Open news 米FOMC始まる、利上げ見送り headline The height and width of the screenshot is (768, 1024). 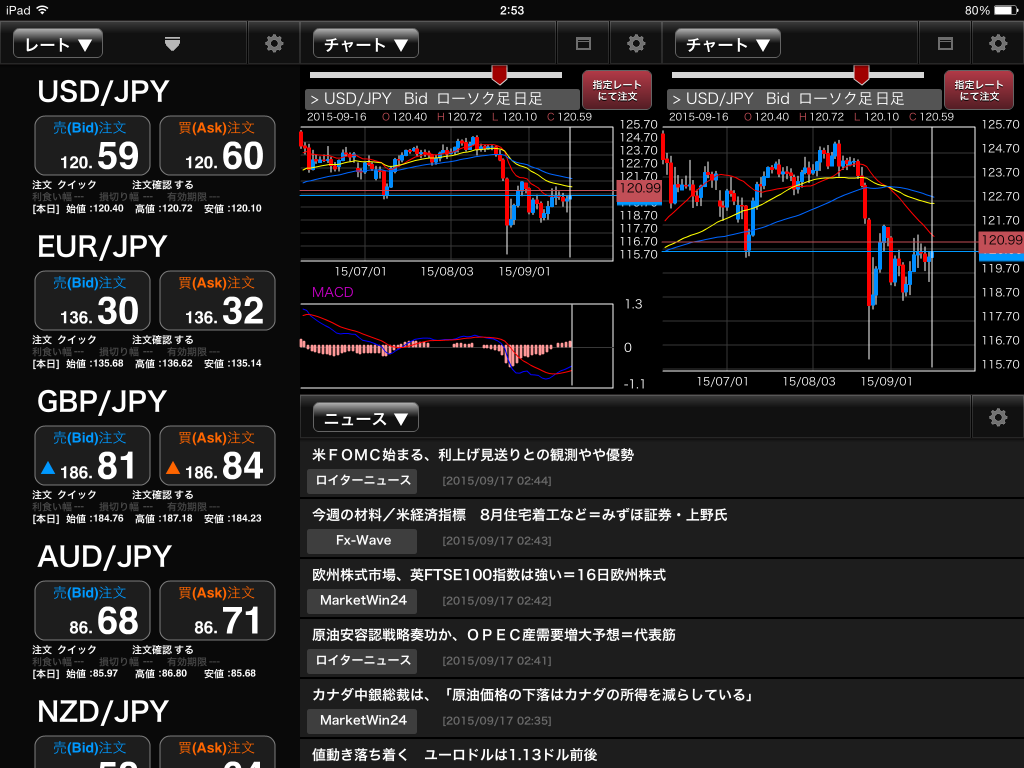(473, 455)
